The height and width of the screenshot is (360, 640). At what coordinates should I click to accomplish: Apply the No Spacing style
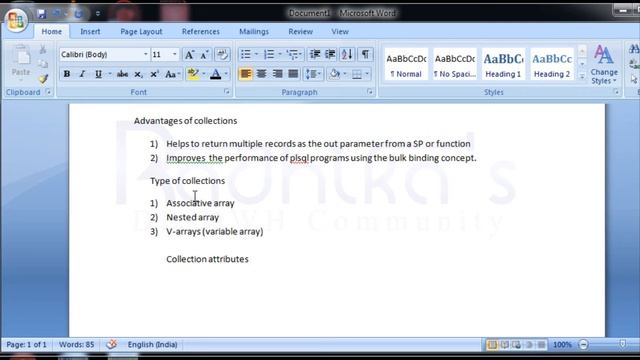tap(455, 64)
